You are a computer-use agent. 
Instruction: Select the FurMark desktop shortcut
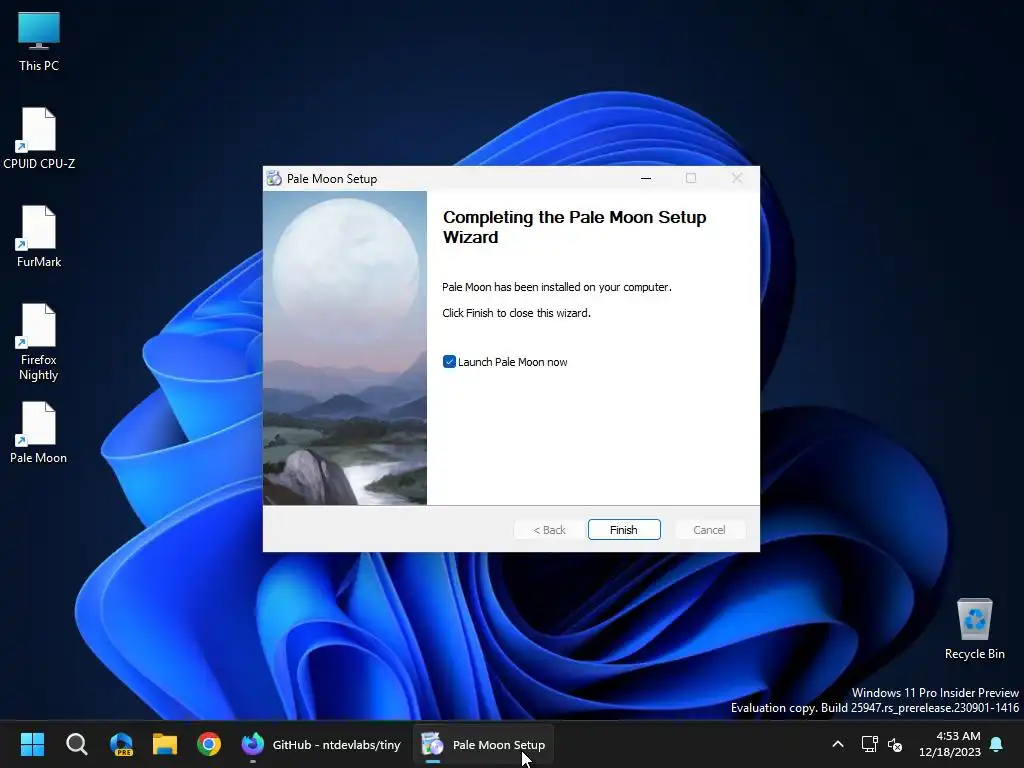tap(39, 236)
